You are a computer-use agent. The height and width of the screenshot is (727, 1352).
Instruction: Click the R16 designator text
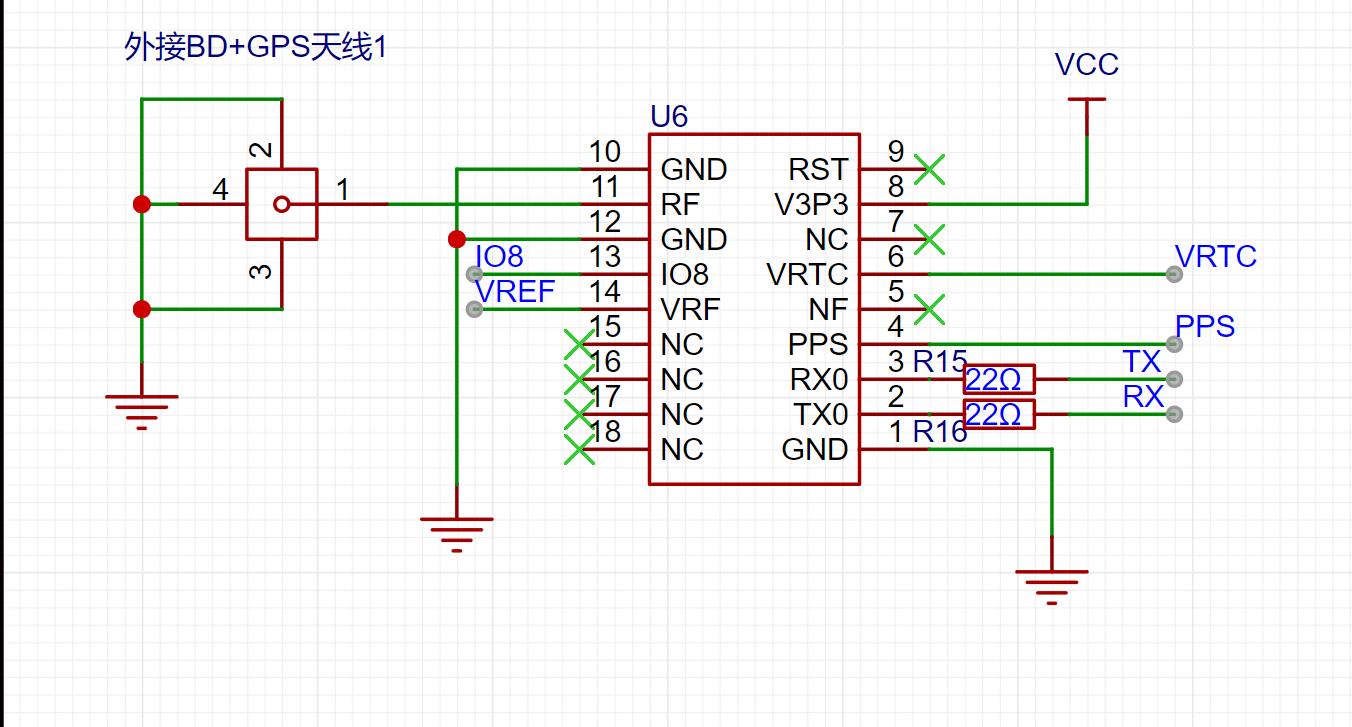(x=940, y=432)
